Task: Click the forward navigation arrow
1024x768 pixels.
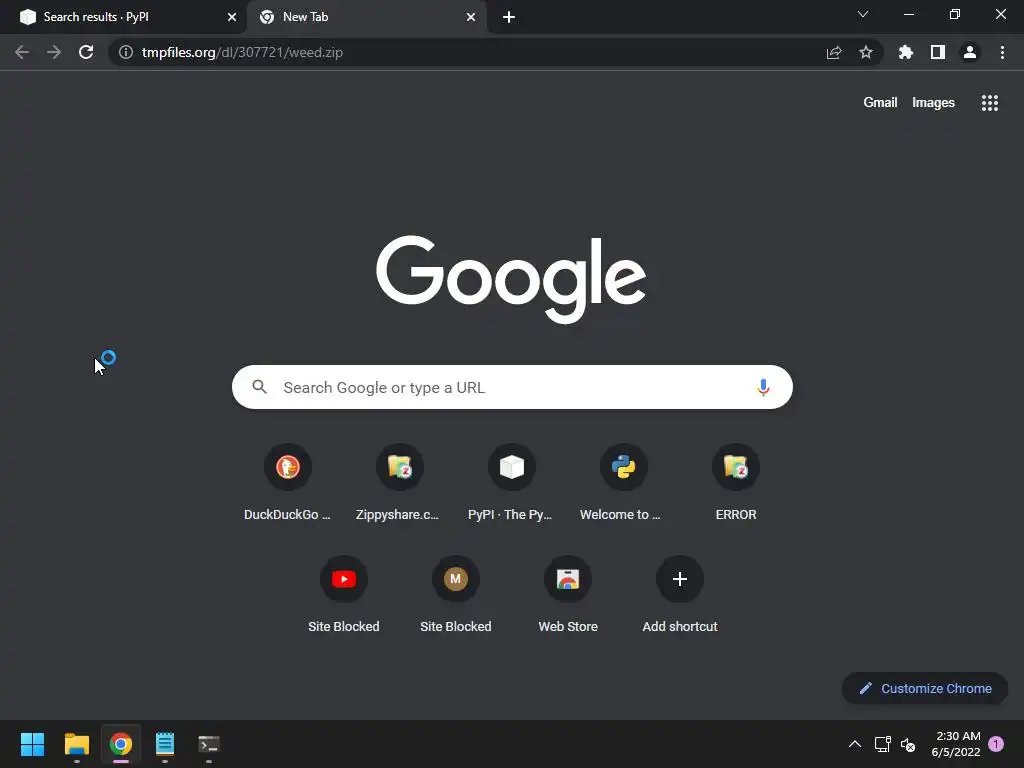Action: tap(54, 52)
